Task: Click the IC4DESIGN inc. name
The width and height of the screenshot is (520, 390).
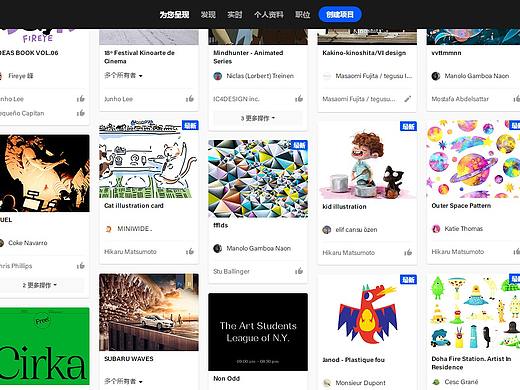Action: click(236, 99)
